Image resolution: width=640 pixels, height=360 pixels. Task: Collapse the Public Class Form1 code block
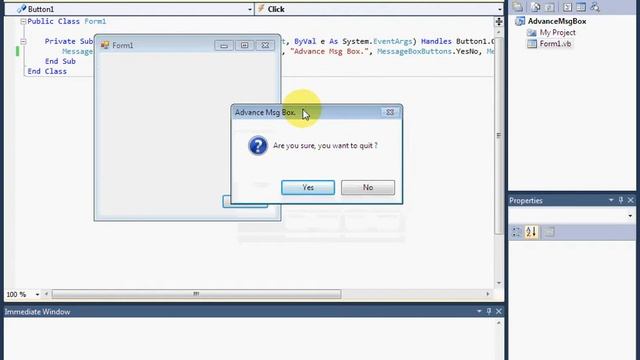[23, 21]
